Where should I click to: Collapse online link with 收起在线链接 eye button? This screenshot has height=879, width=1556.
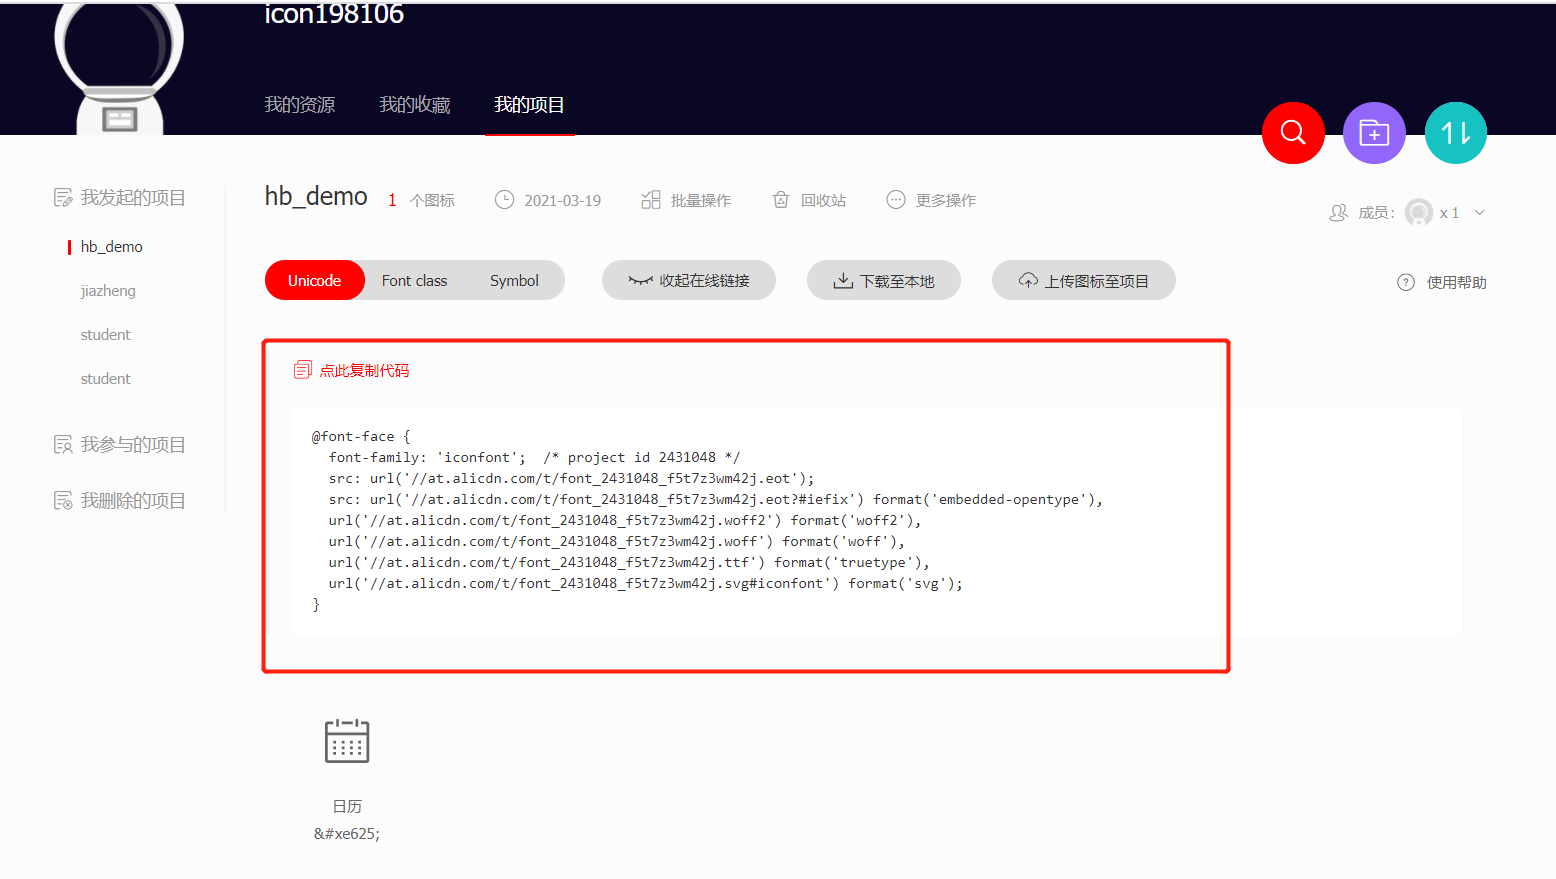688,280
